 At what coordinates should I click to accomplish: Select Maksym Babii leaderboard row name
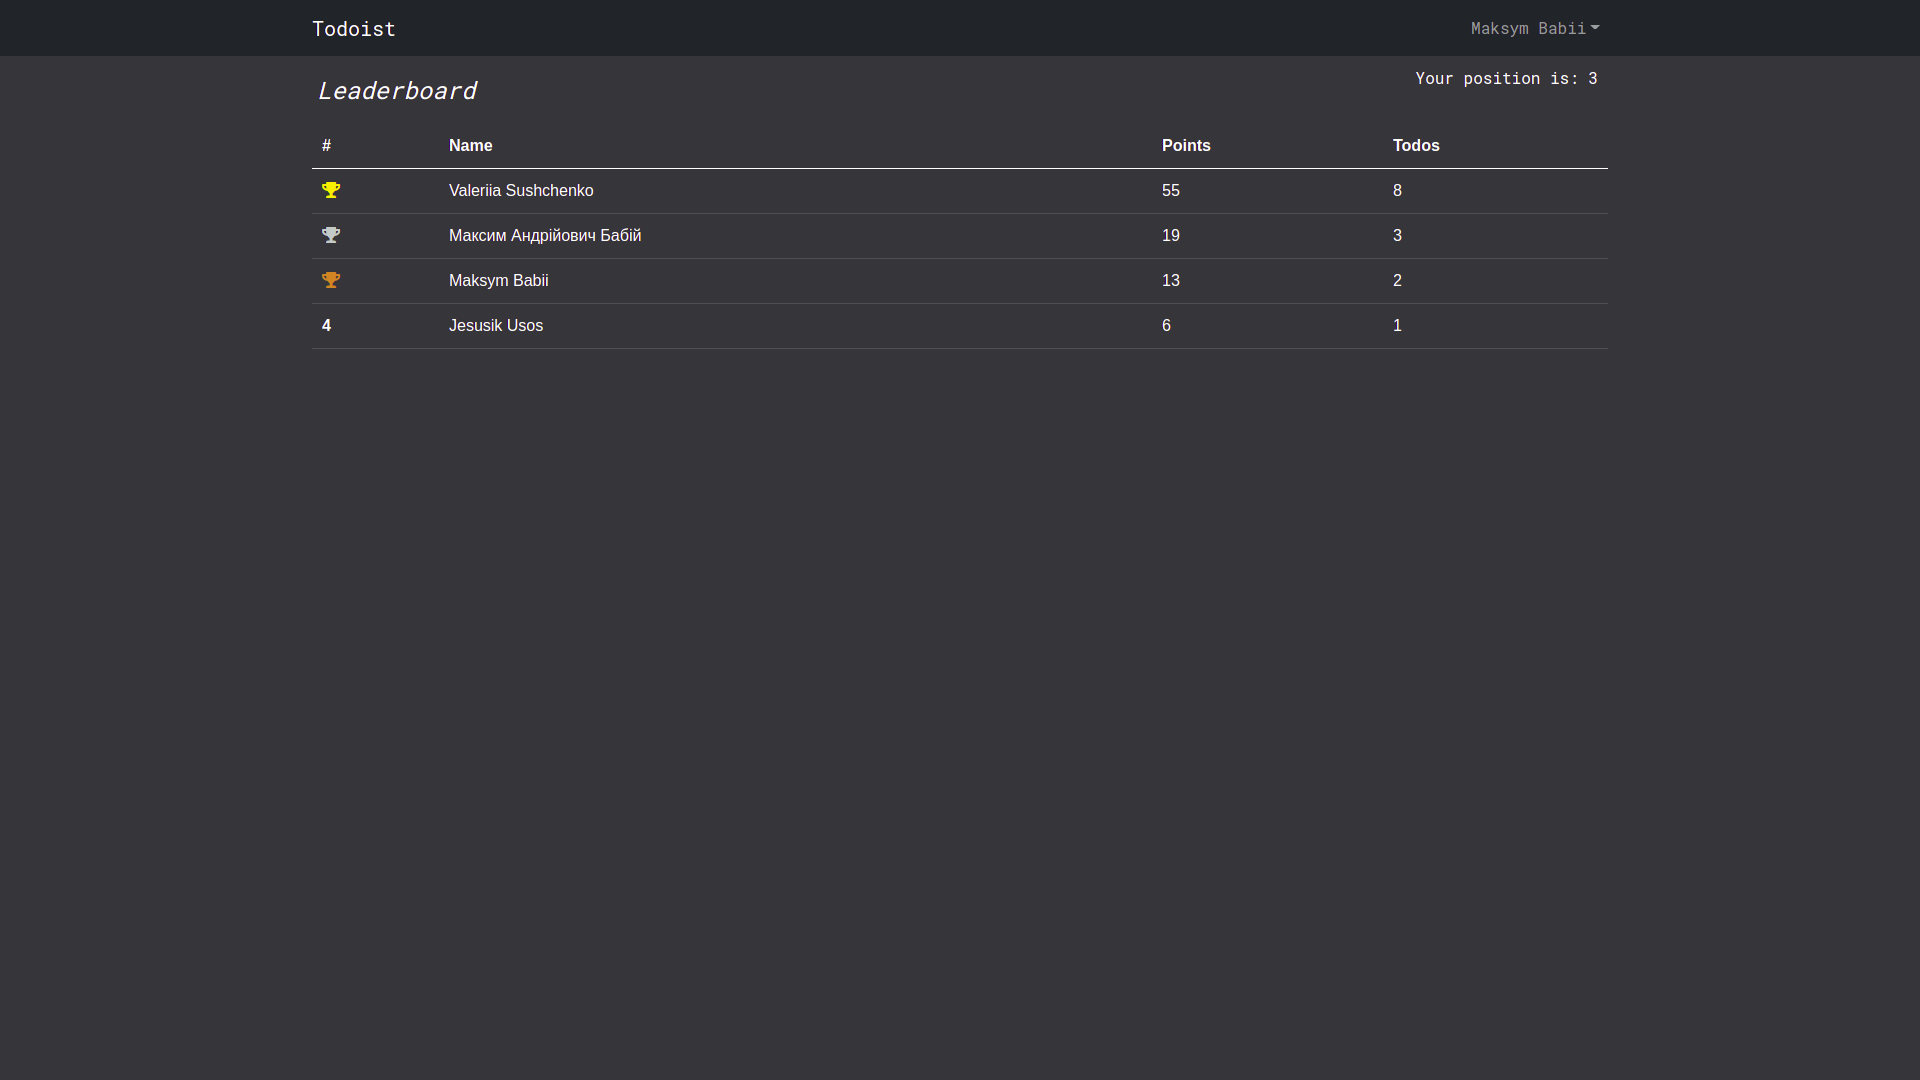(x=498, y=281)
